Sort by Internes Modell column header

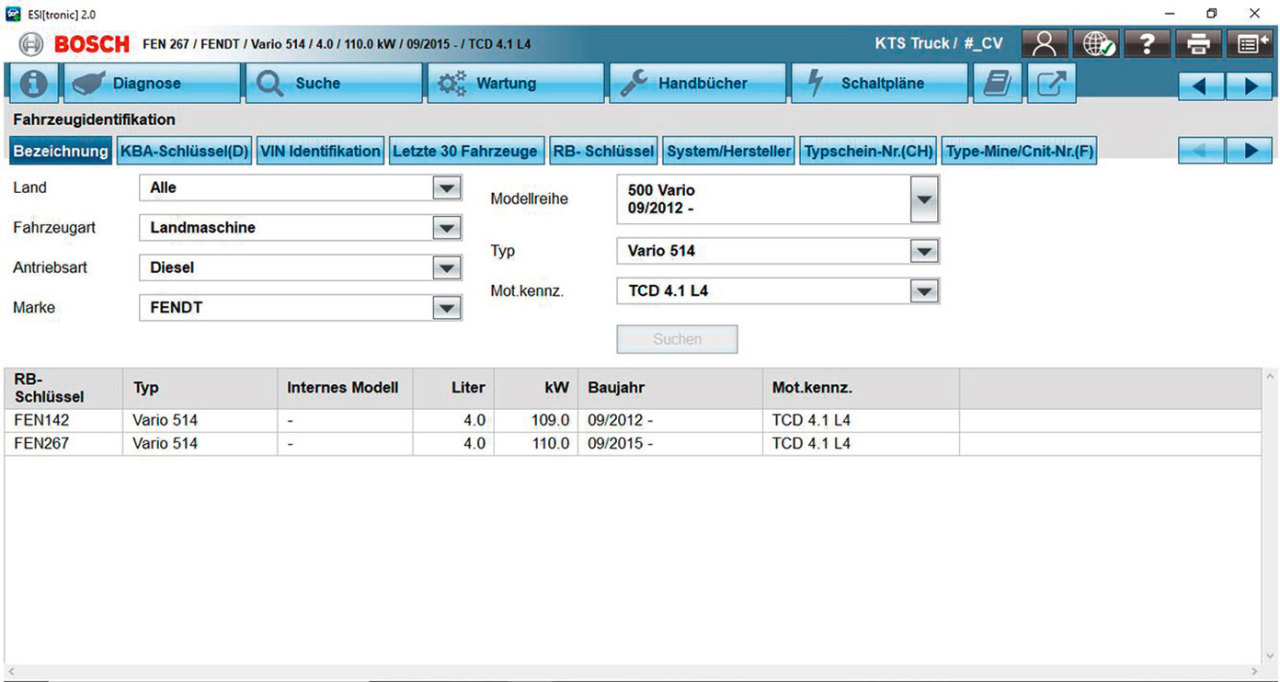coord(345,388)
